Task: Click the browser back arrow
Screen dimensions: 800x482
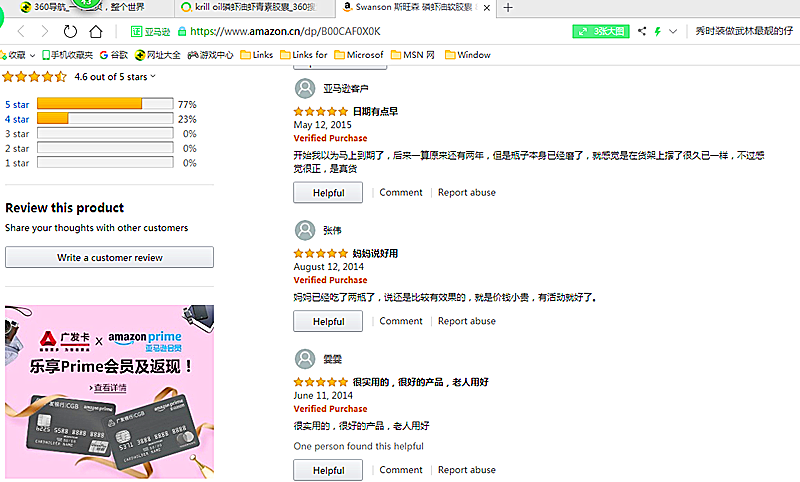Action: (19, 31)
